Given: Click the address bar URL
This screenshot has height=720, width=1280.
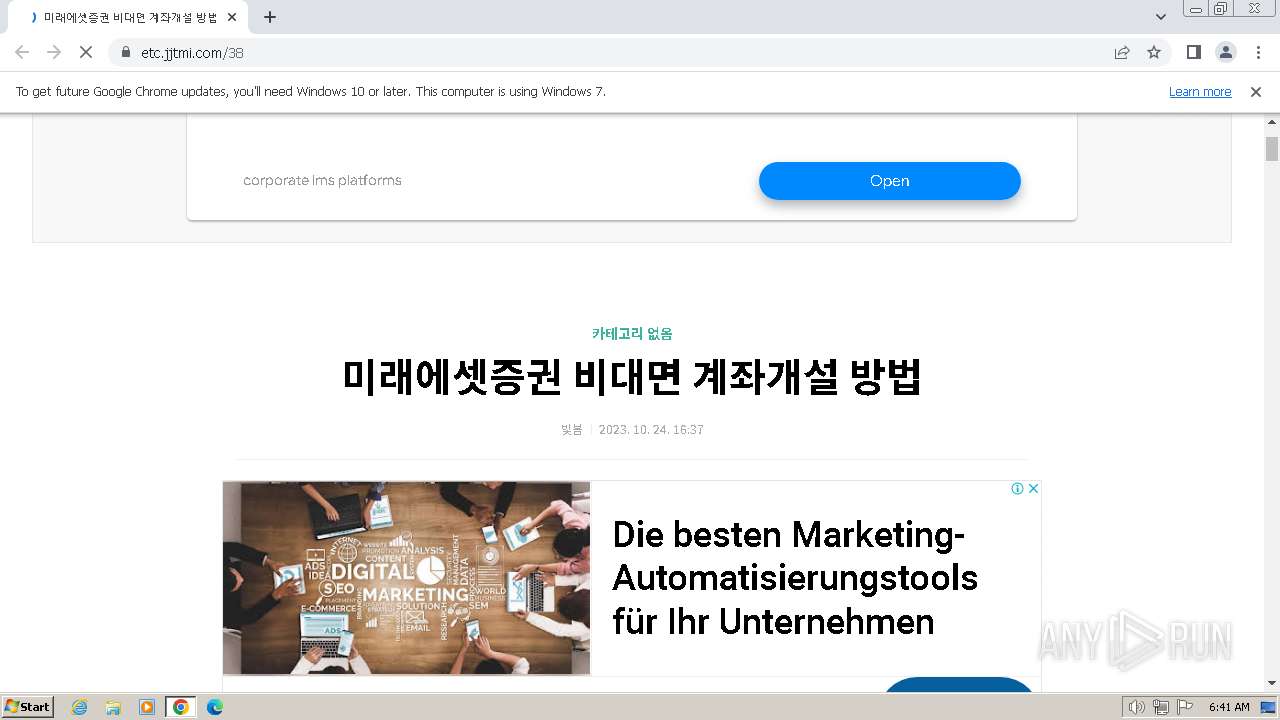Looking at the screenshot, I should (x=192, y=53).
